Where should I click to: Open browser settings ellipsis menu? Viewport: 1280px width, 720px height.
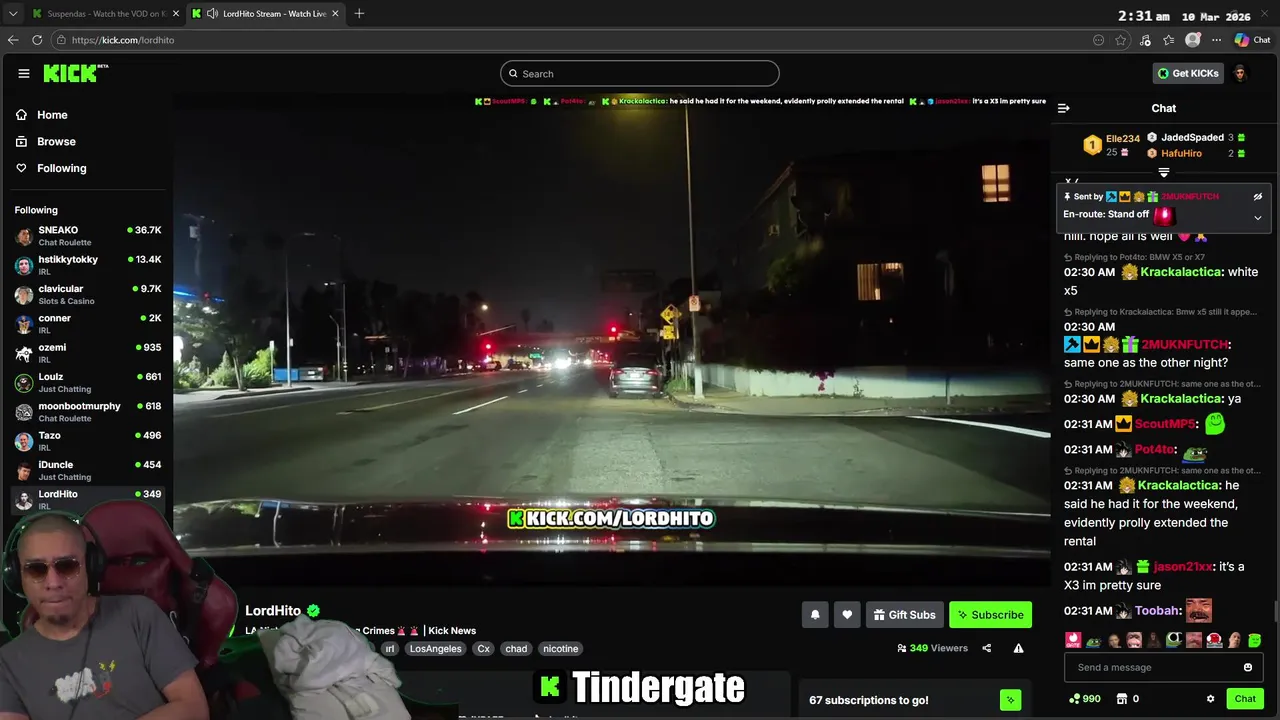(x=1216, y=40)
